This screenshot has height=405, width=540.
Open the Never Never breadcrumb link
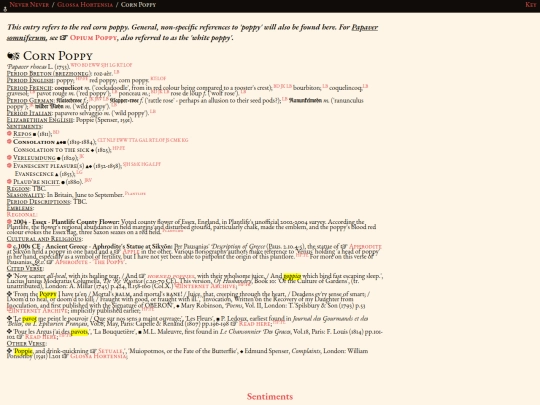[x=29, y=5]
